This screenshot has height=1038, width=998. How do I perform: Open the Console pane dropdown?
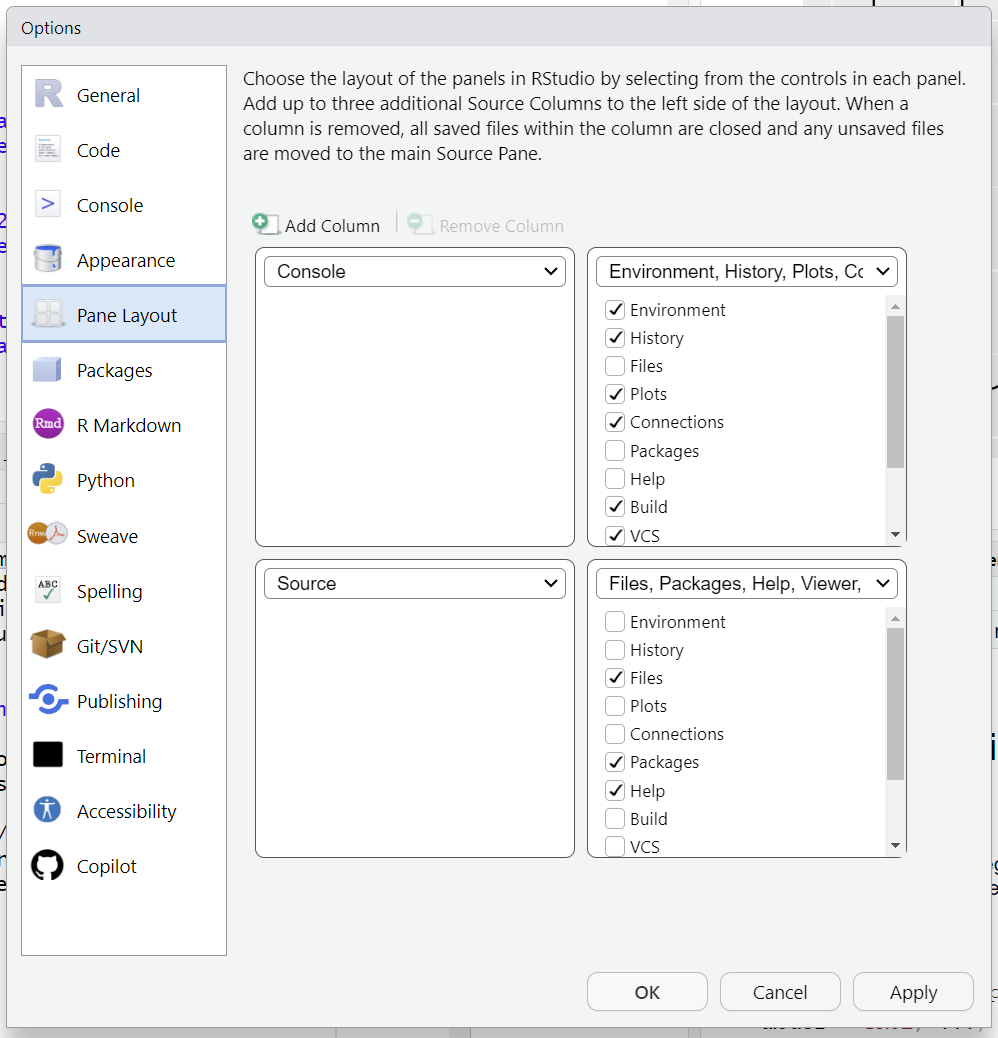(x=415, y=271)
